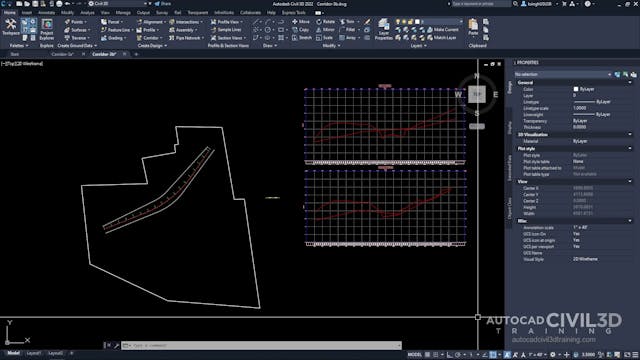The image size is (640, 360).
Task: Click the Share button in title bar
Action: (163, 4)
